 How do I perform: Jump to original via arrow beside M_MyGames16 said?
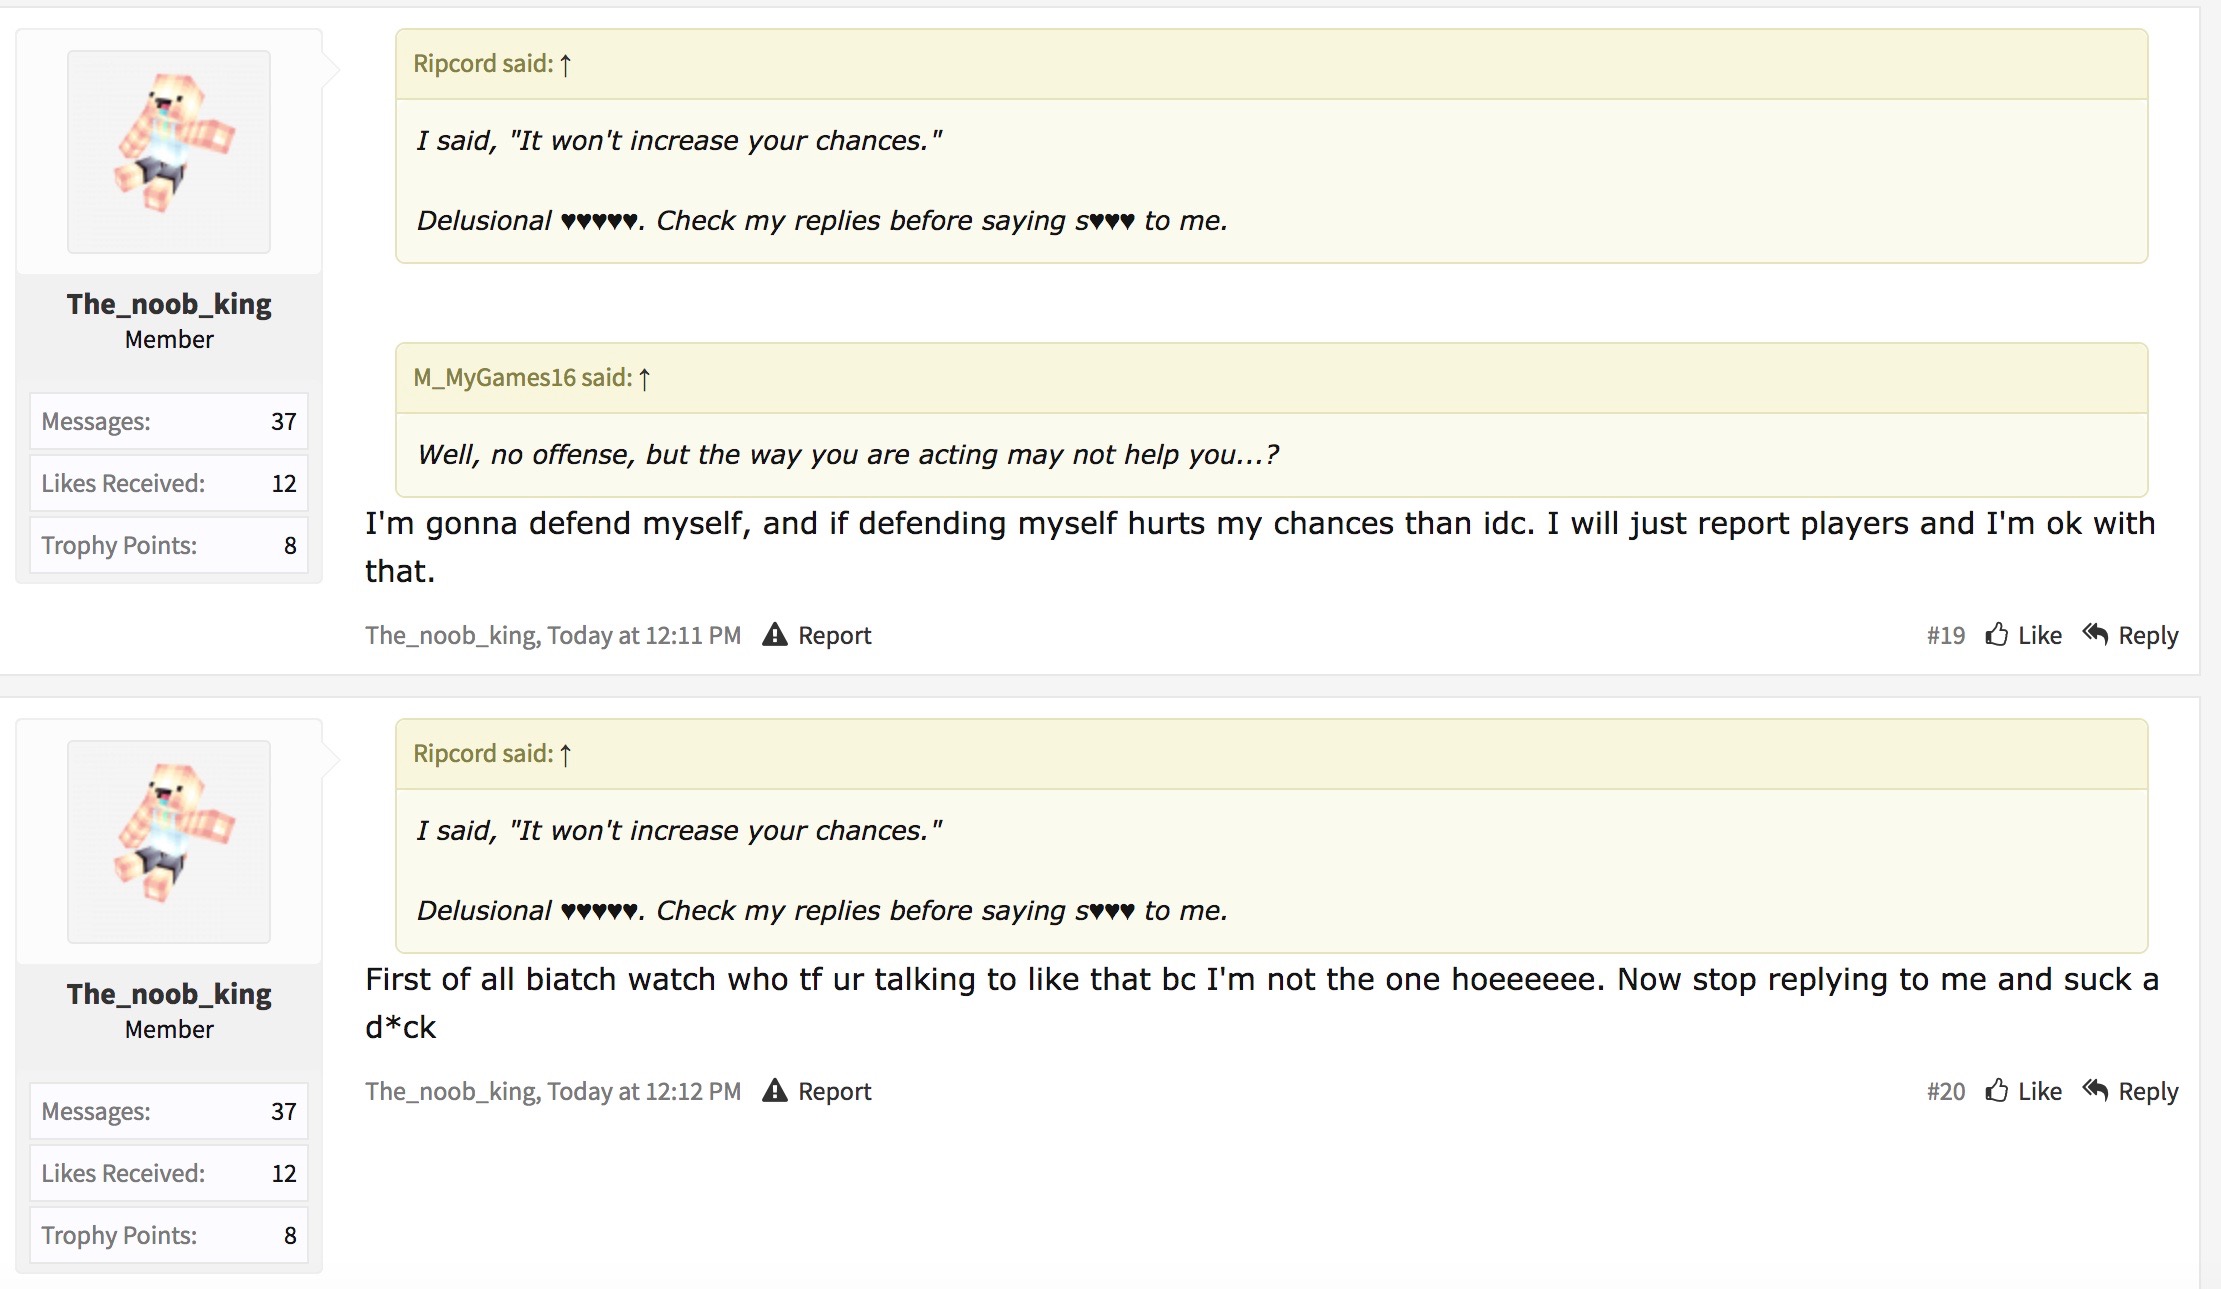click(645, 378)
